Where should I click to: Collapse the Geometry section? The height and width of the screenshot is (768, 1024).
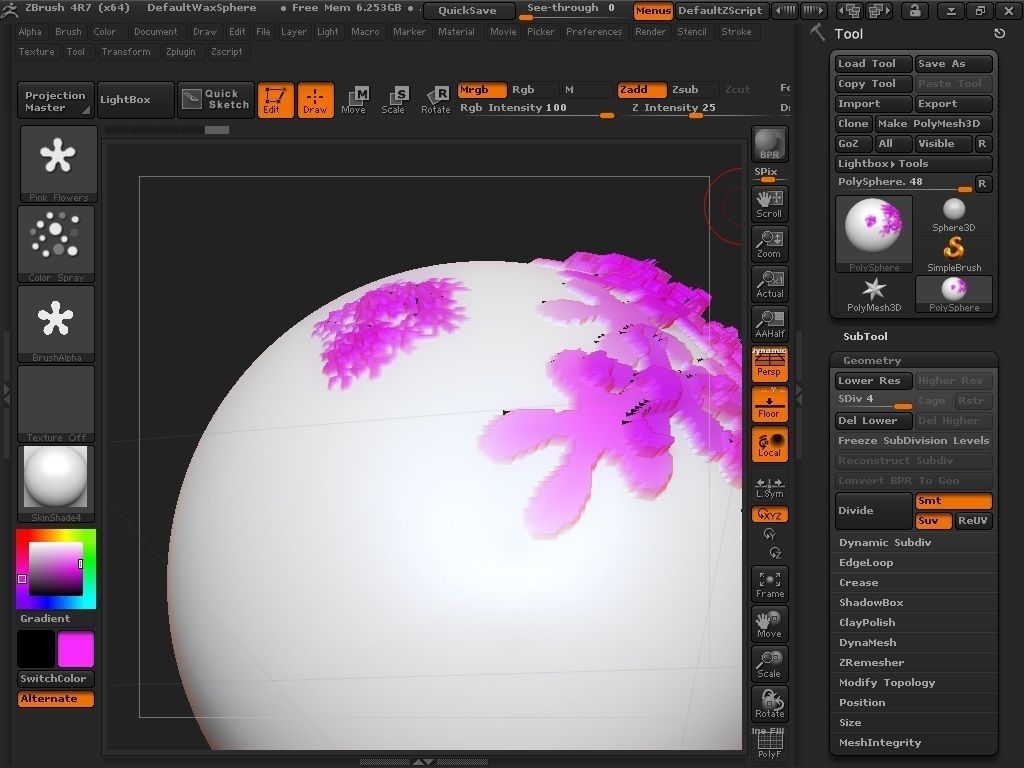872,360
